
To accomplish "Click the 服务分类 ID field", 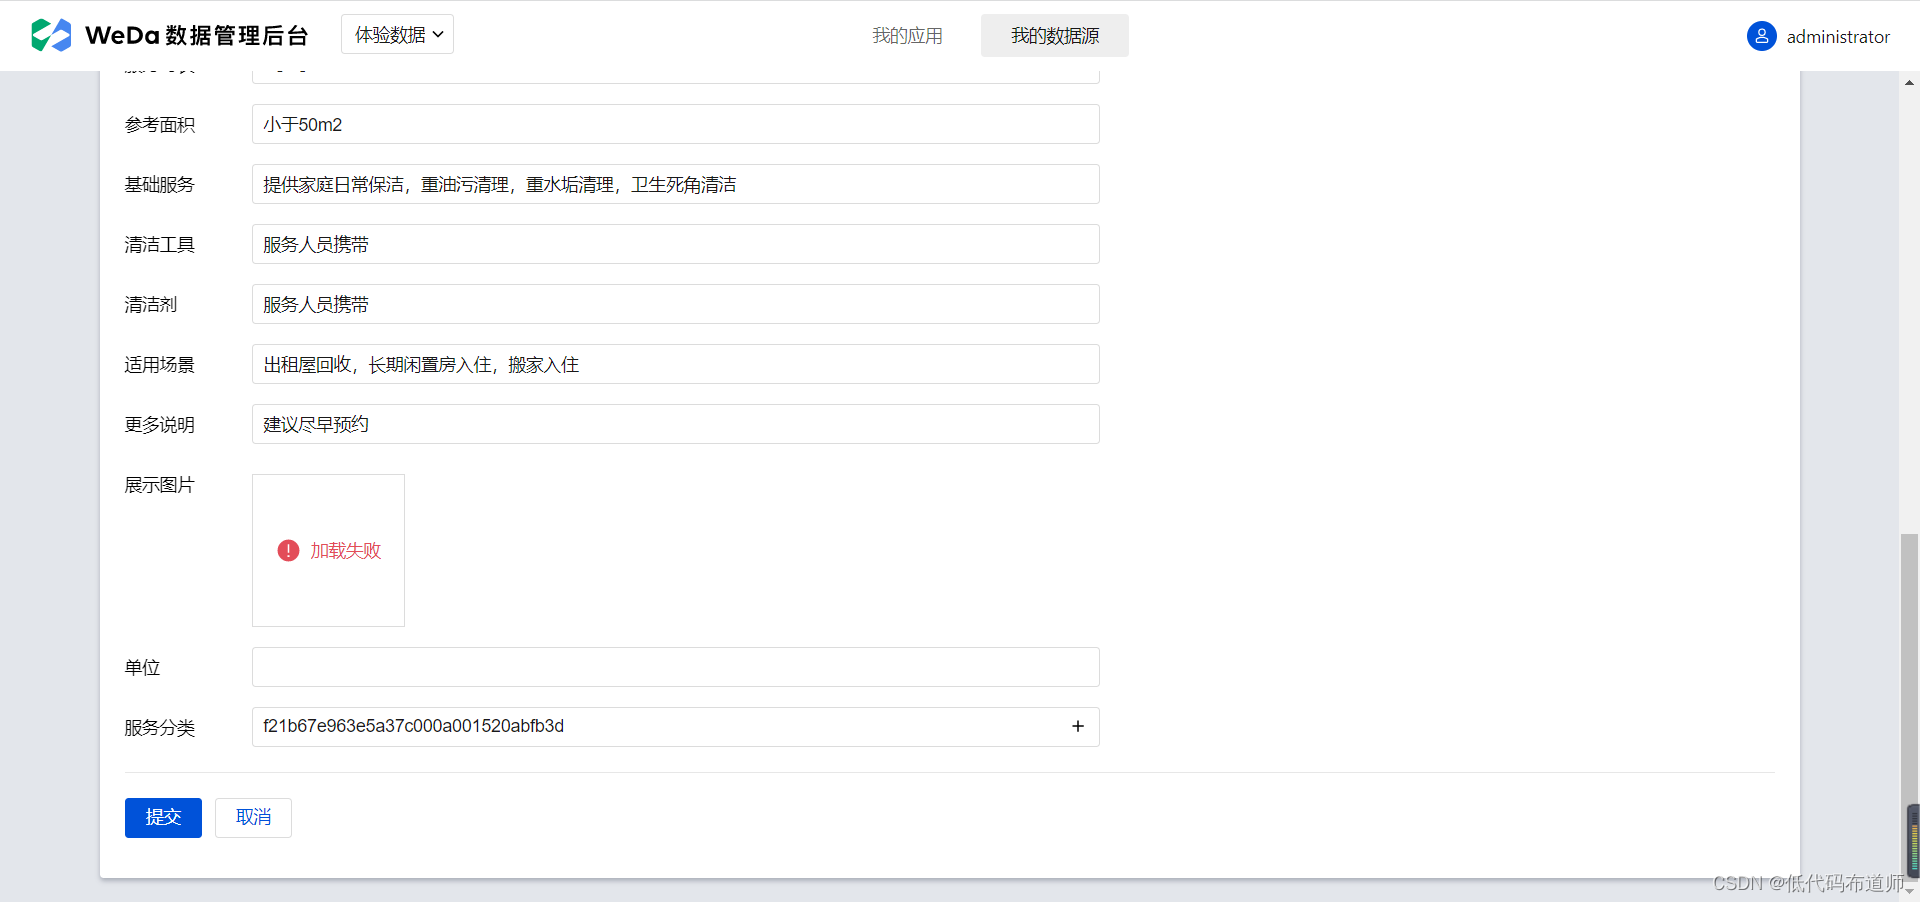I will pyautogui.click(x=676, y=727).
